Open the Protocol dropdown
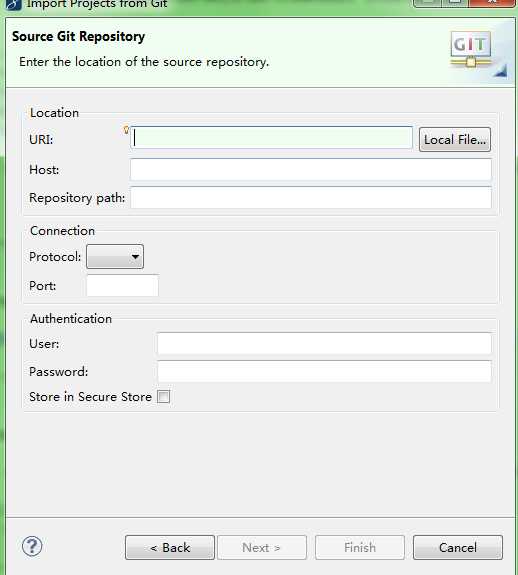 115,257
